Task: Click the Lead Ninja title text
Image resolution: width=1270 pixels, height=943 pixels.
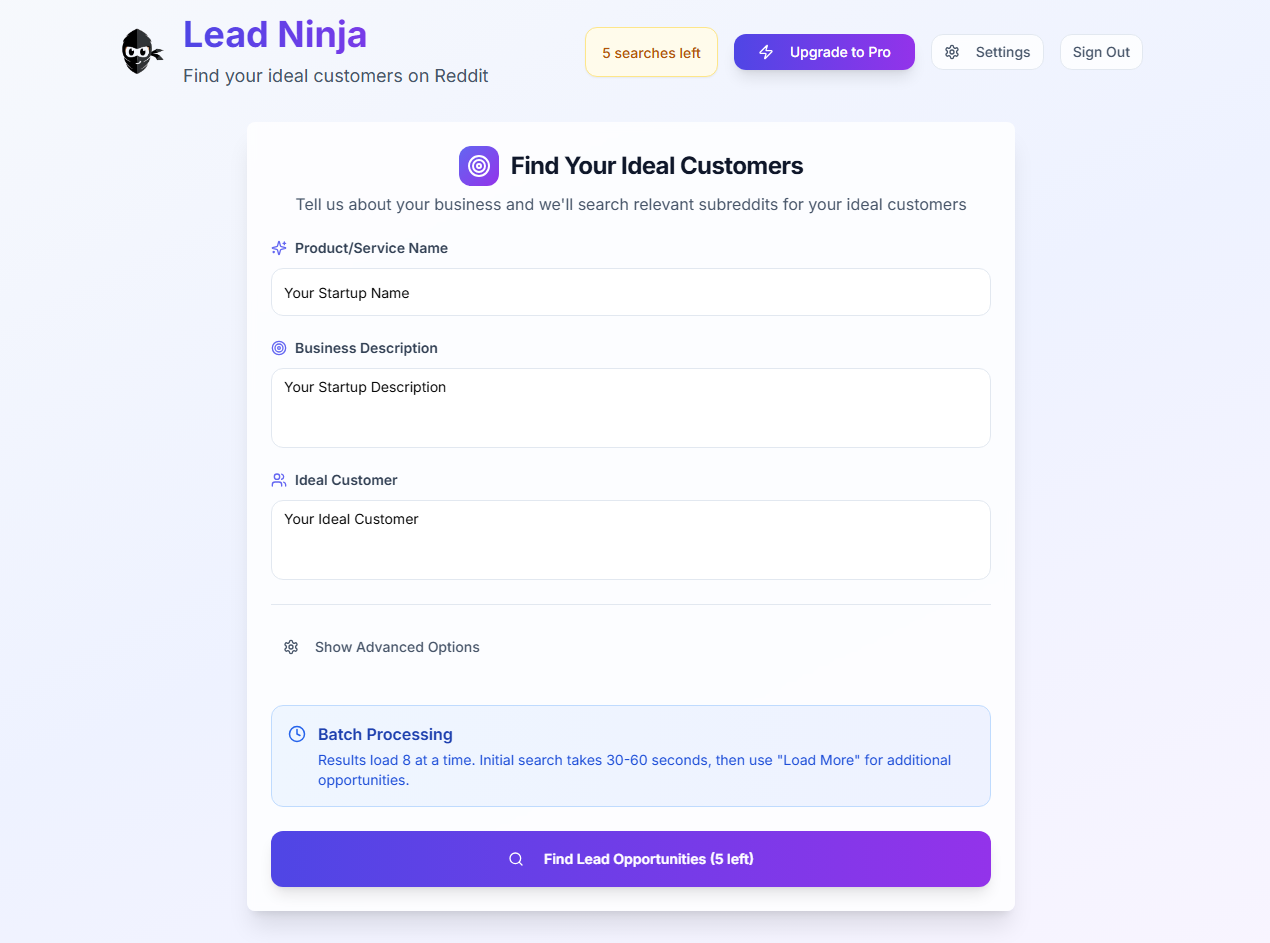Action: click(x=275, y=34)
